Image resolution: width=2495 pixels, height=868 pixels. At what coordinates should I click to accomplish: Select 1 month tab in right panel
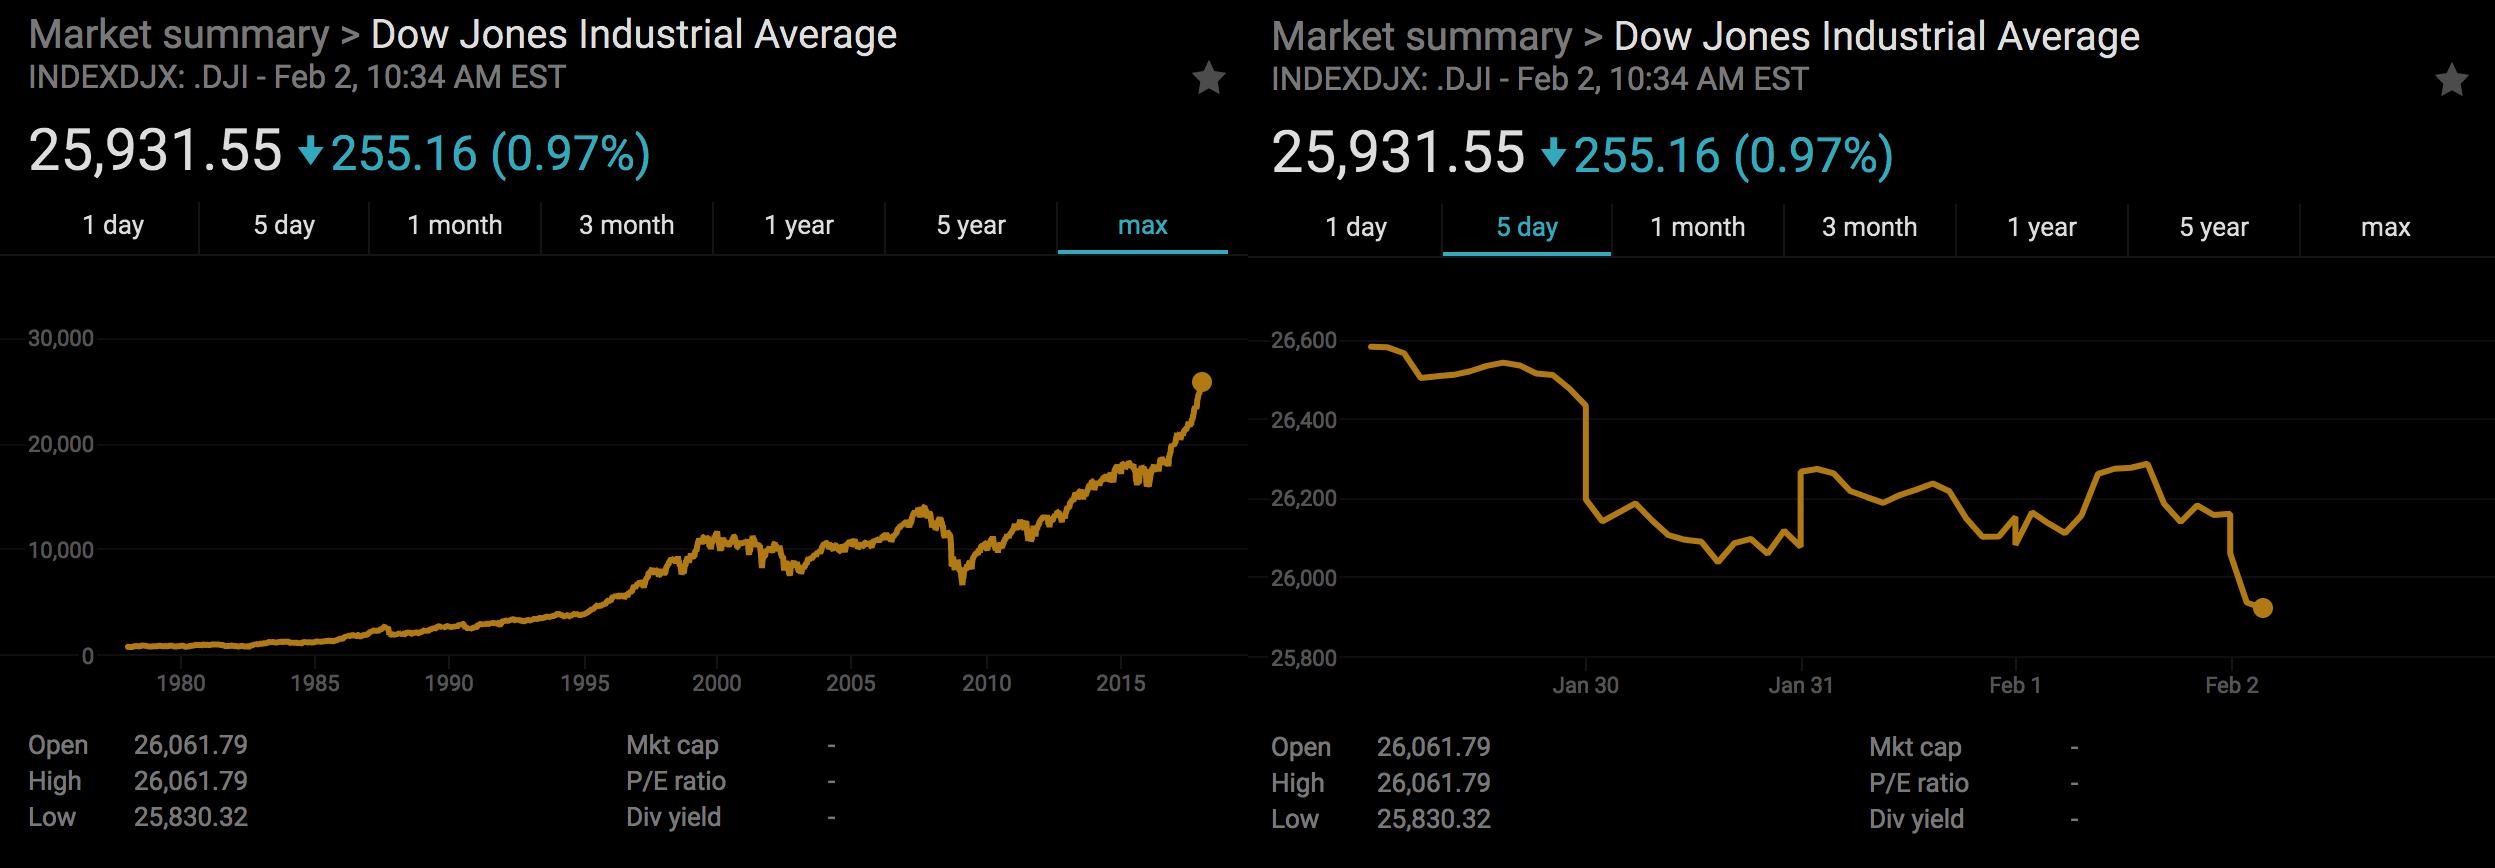pyautogui.click(x=1698, y=227)
